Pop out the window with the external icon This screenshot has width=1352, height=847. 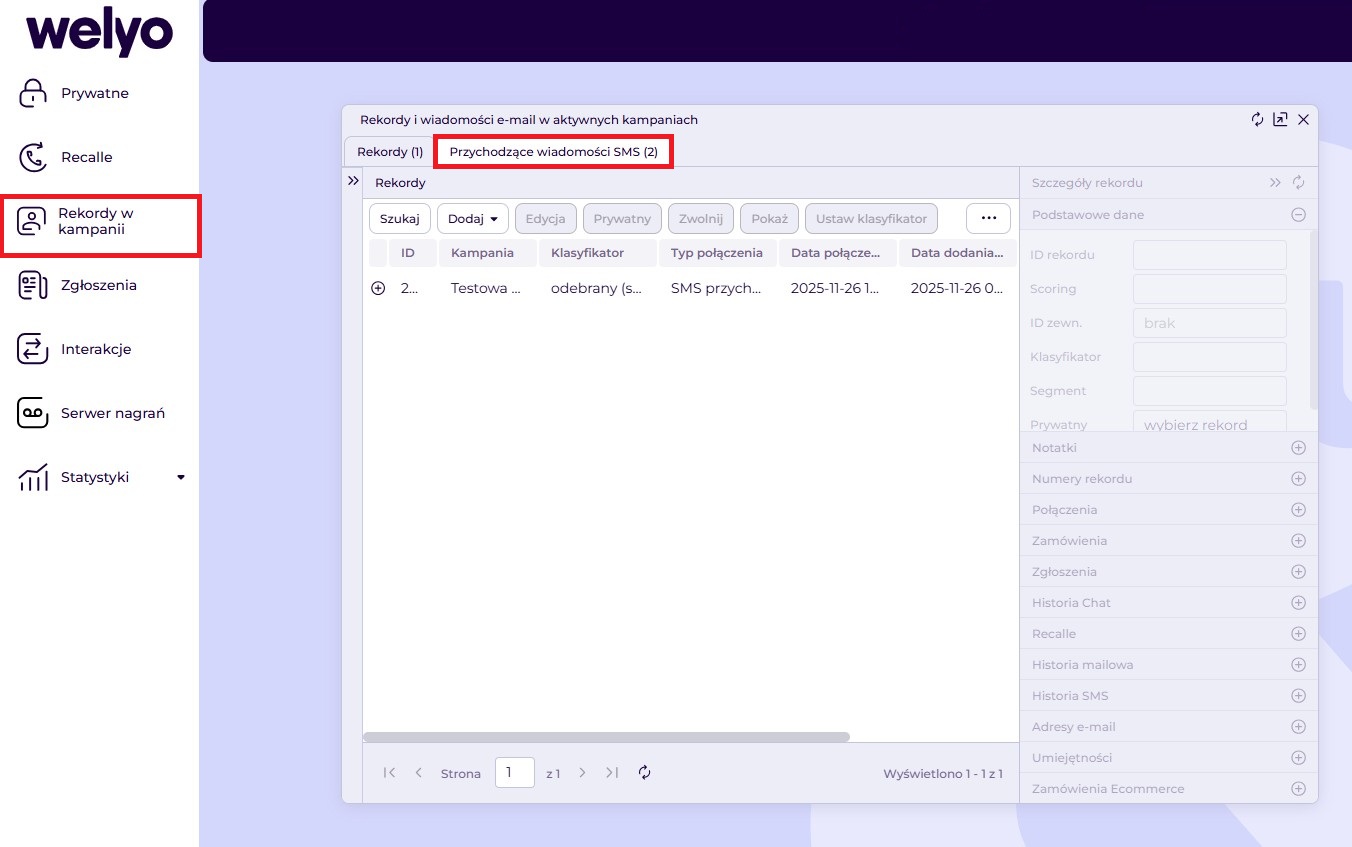(1280, 119)
